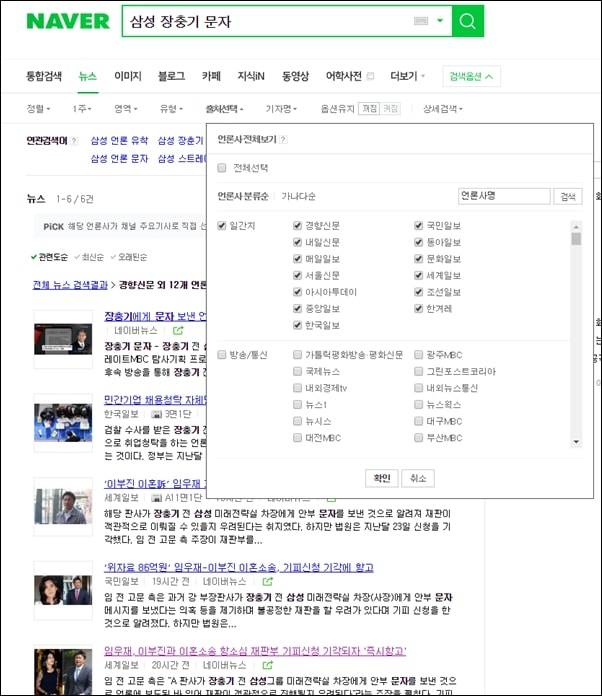Open the 유형 dropdown

(x=171, y=109)
